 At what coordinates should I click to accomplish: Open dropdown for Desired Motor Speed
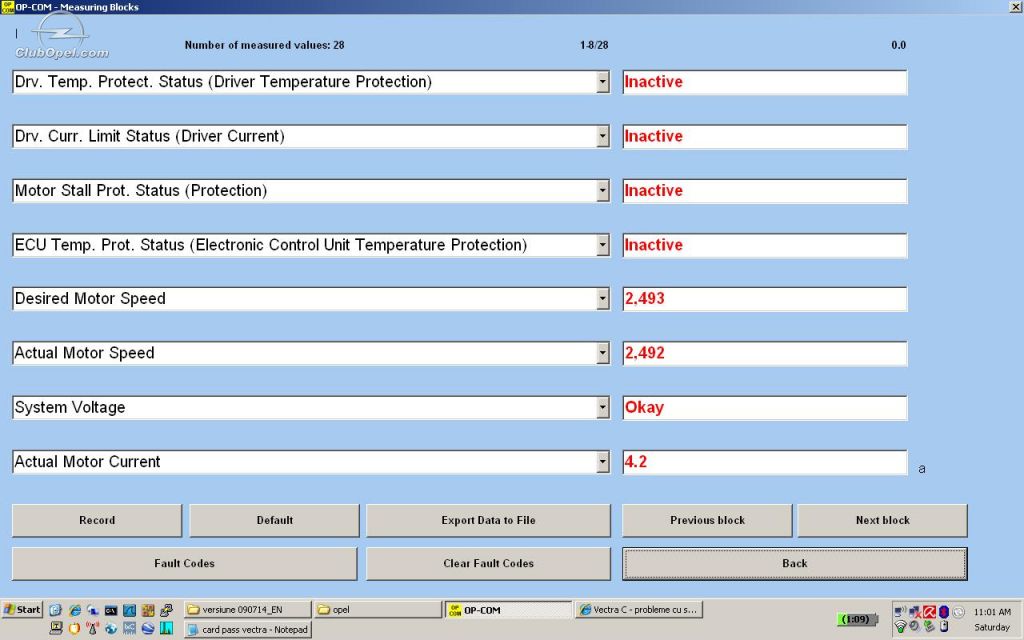click(603, 299)
